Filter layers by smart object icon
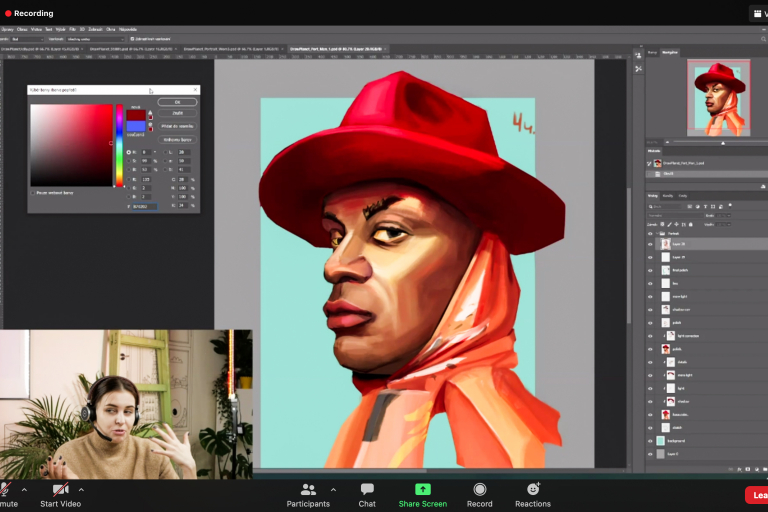768x512 pixels. pyautogui.click(x=721, y=207)
